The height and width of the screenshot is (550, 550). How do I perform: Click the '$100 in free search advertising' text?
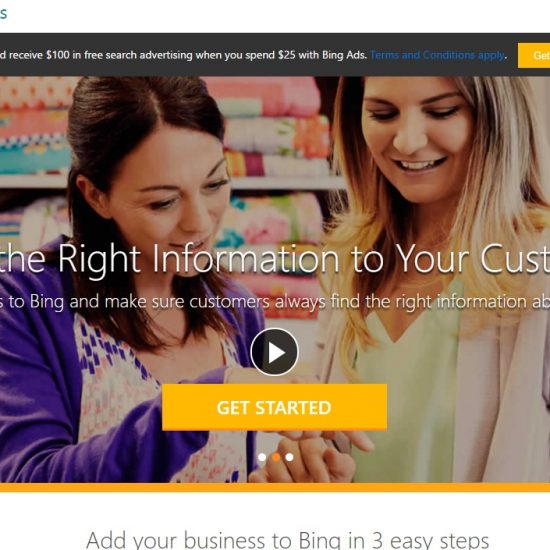pos(119,55)
